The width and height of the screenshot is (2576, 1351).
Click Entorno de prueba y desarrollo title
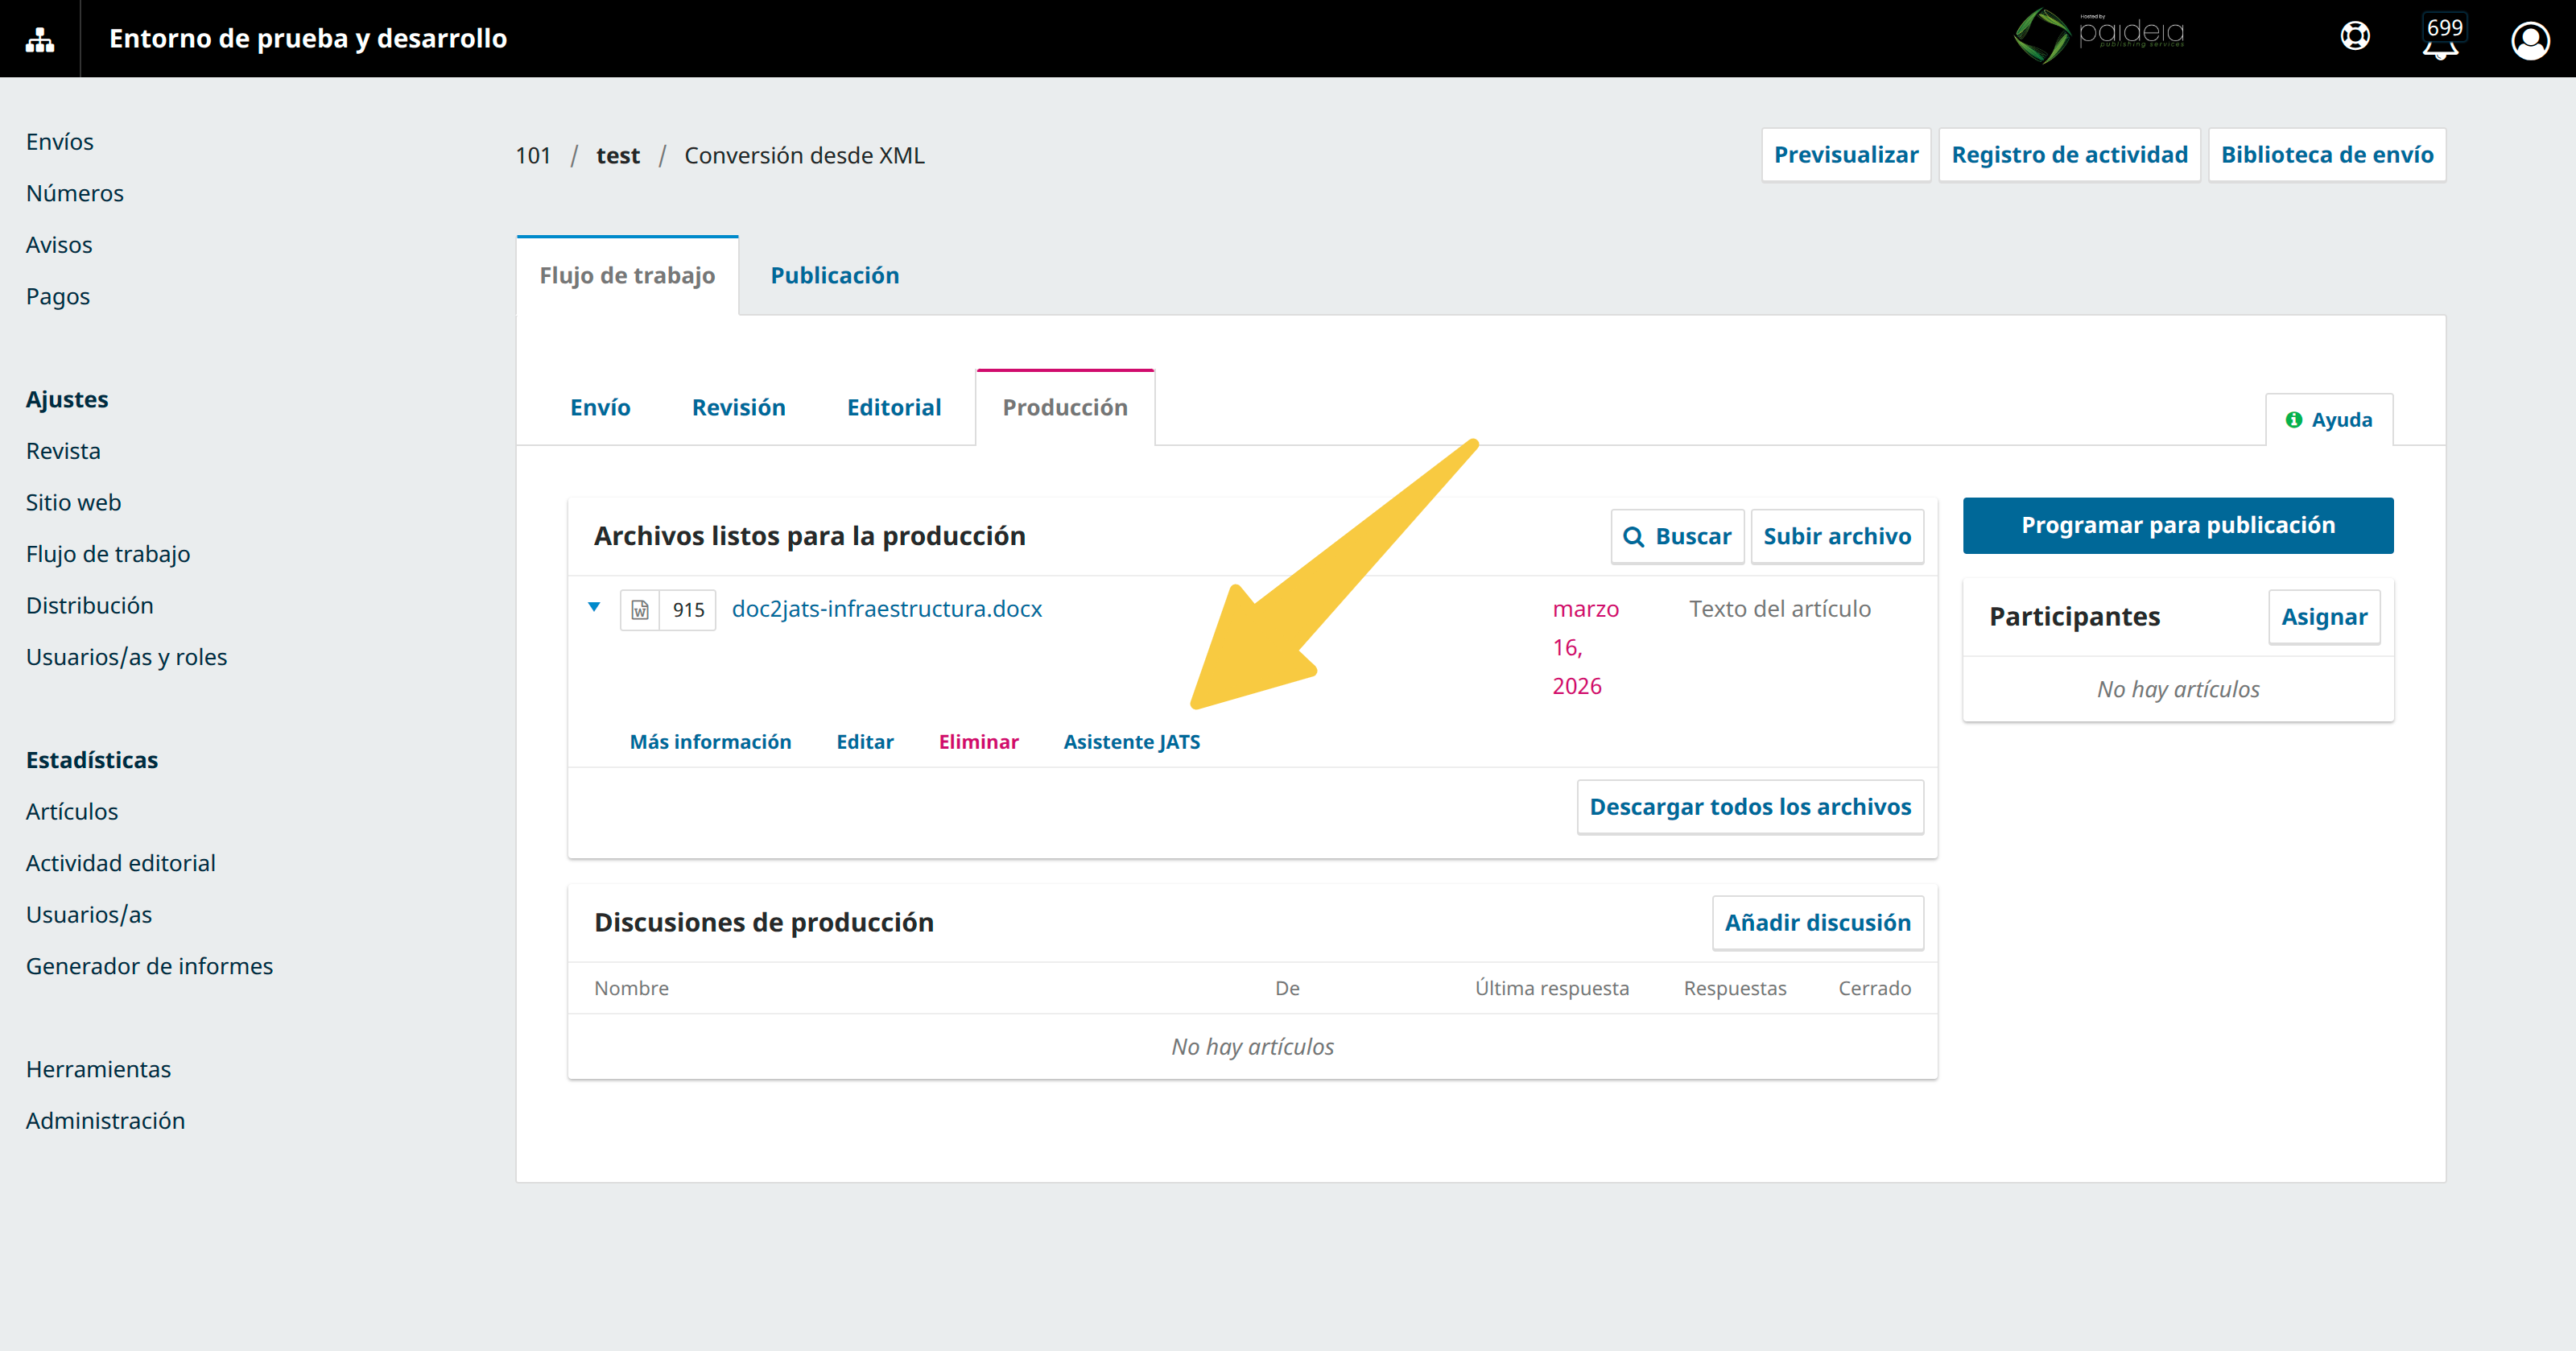(308, 38)
